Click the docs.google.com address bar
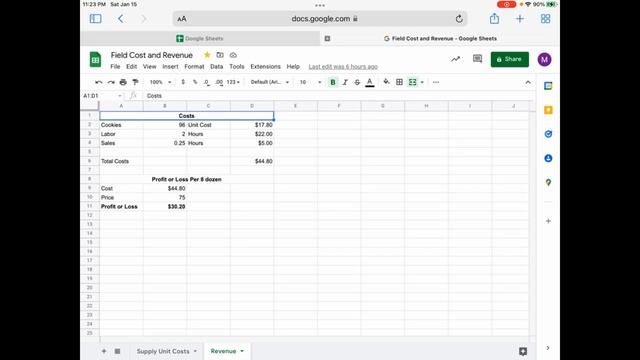The image size is (640, 360). pos(320,19)
